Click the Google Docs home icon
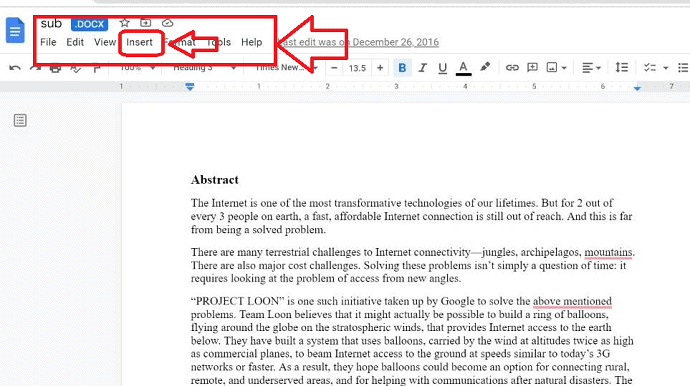The height and width of the screenshot is (386, 690). (15, 30)
